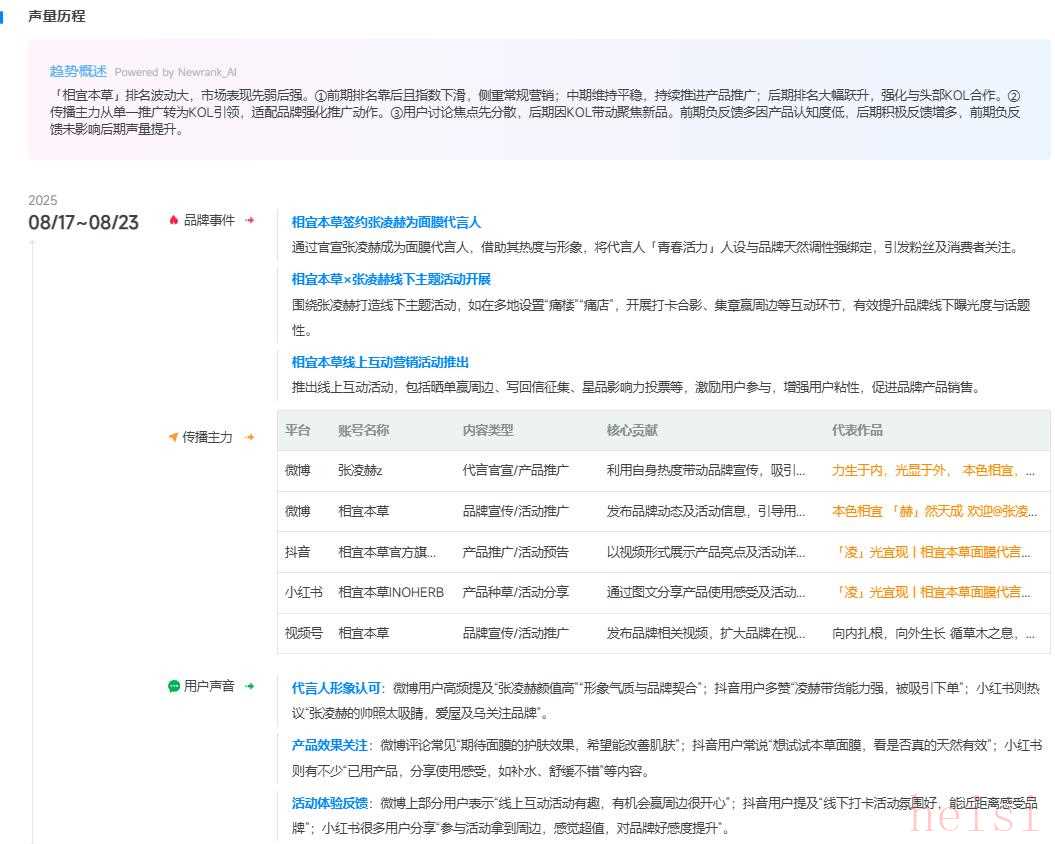Click the red arrow after 品牌事件
Viewport: 1055px width, 844px height.
[250, 220]
